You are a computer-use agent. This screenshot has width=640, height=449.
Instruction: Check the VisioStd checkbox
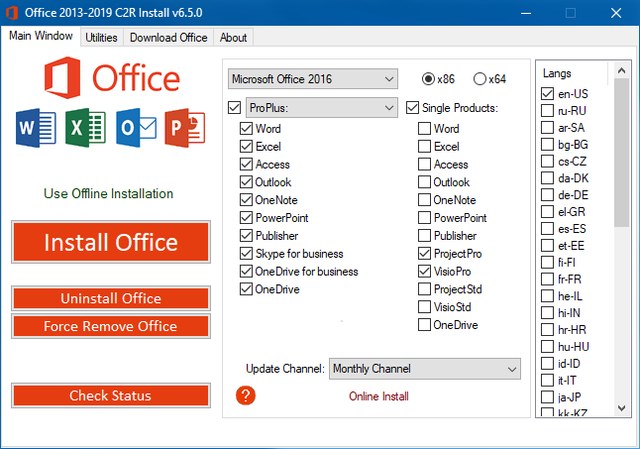424,307
